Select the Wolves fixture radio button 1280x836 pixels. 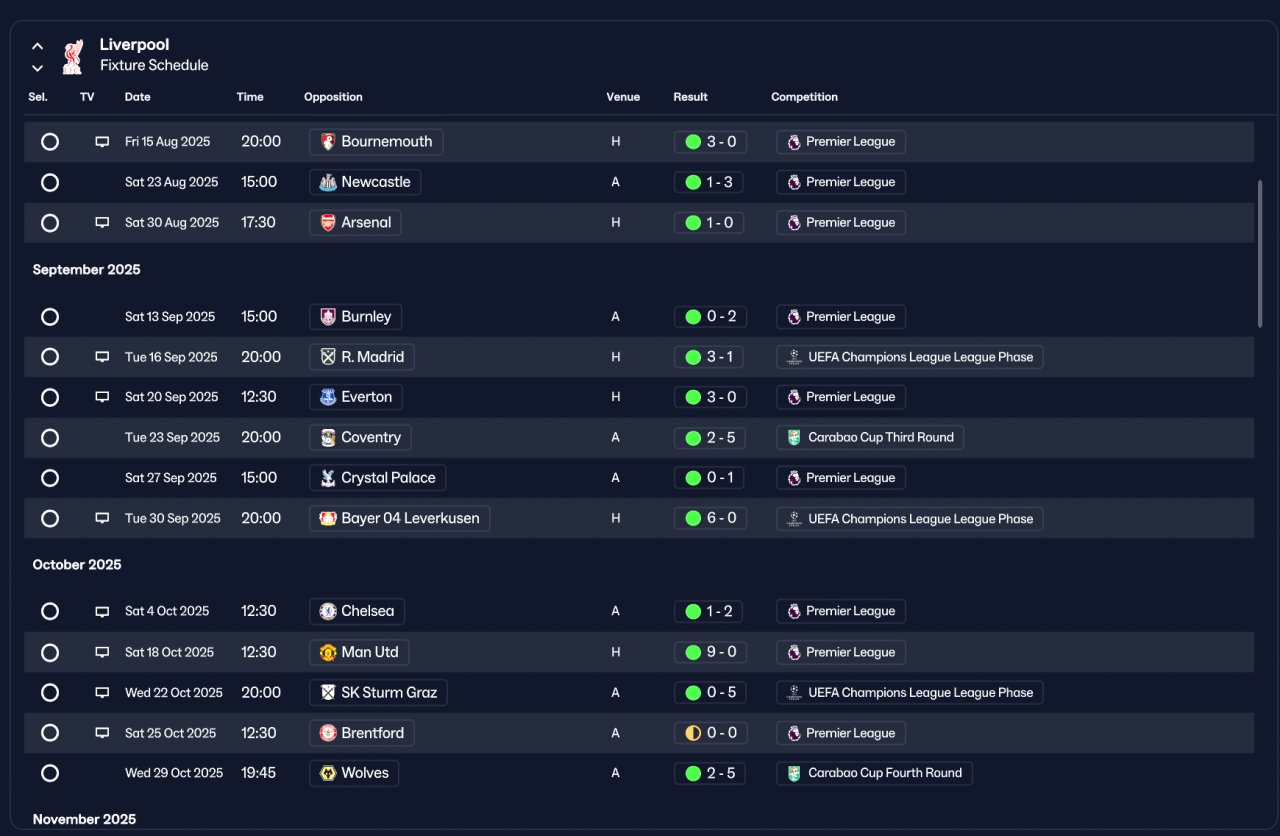pyautogui.click(x=50, y=773)
